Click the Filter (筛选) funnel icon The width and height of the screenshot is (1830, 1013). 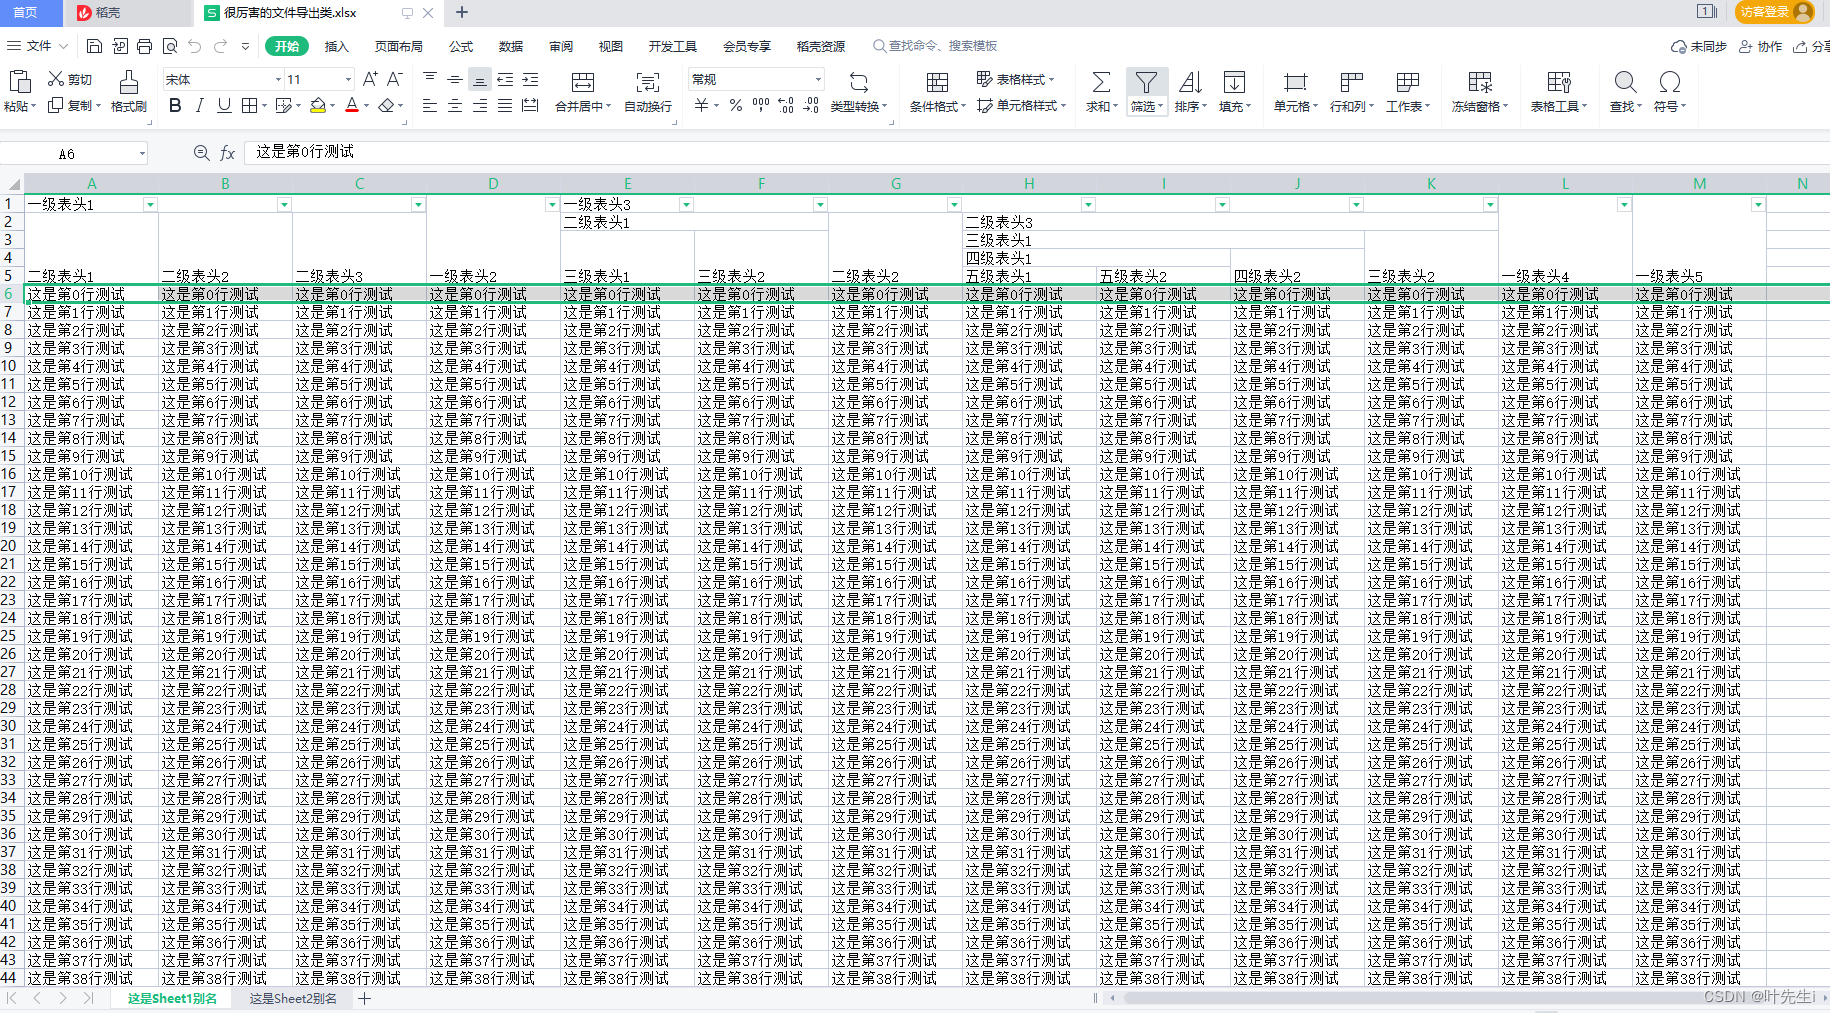1146,82
